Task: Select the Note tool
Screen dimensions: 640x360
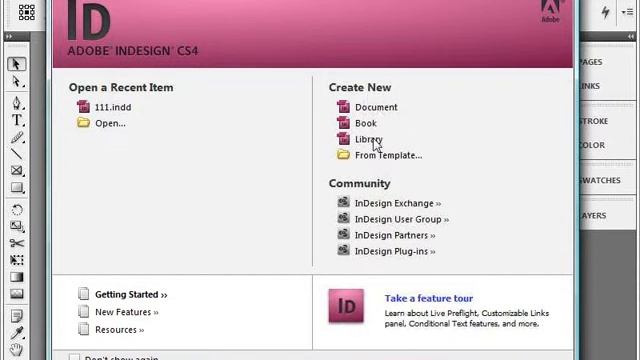Action: pyautogui.click(x=16, y=316)
